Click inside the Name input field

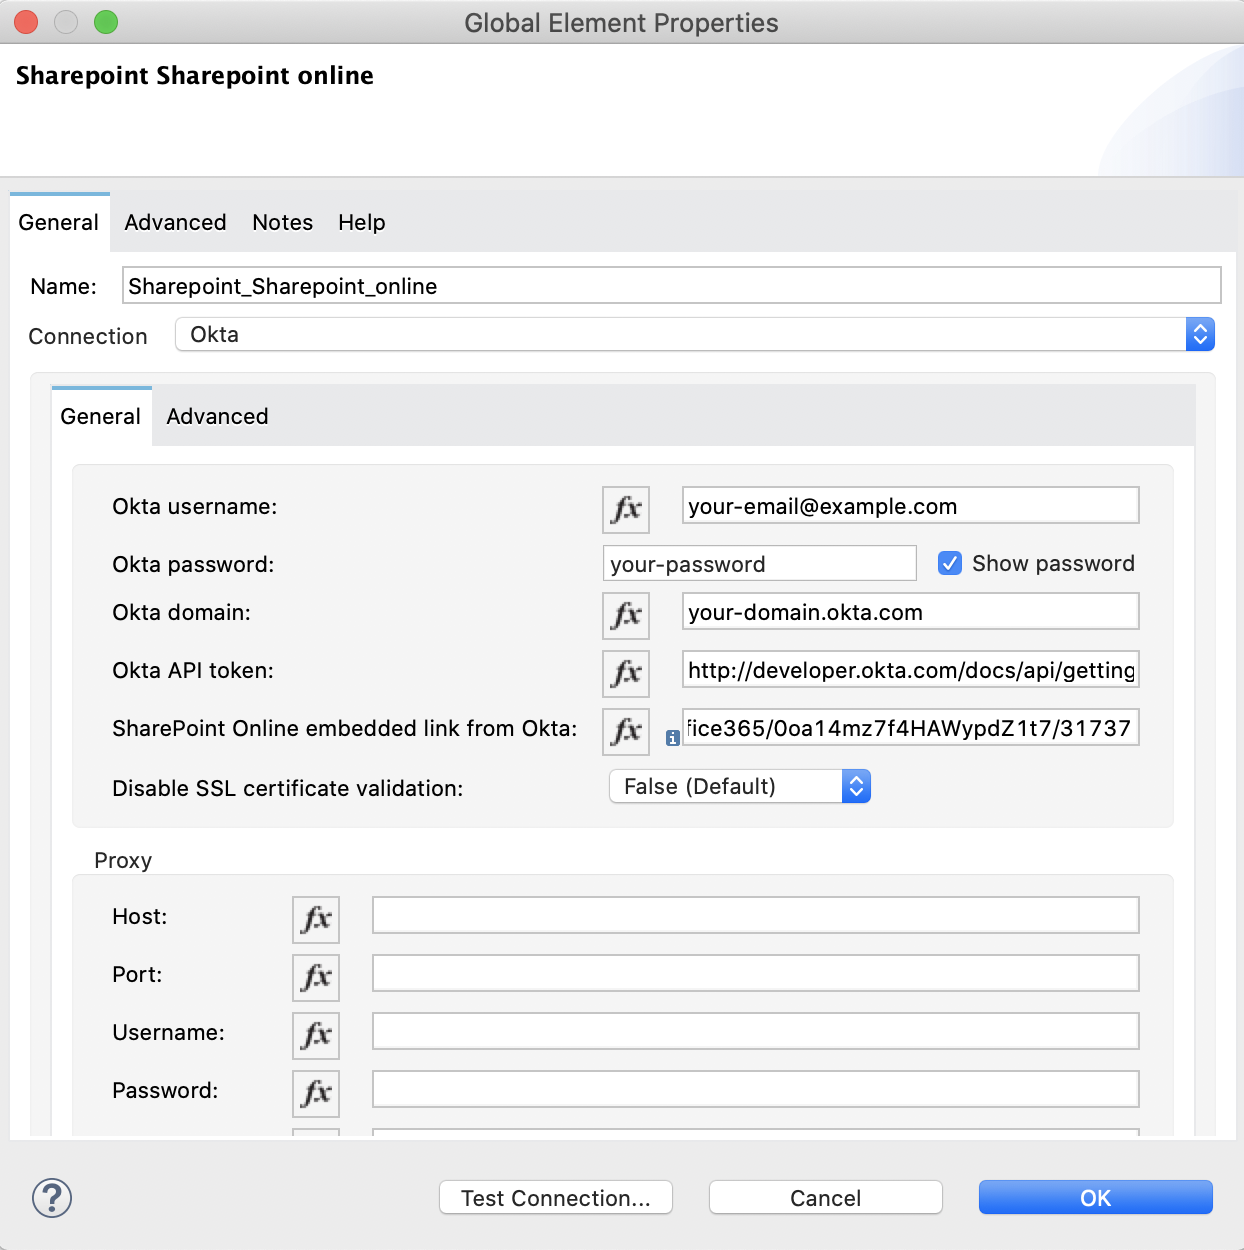click(670, 285)
